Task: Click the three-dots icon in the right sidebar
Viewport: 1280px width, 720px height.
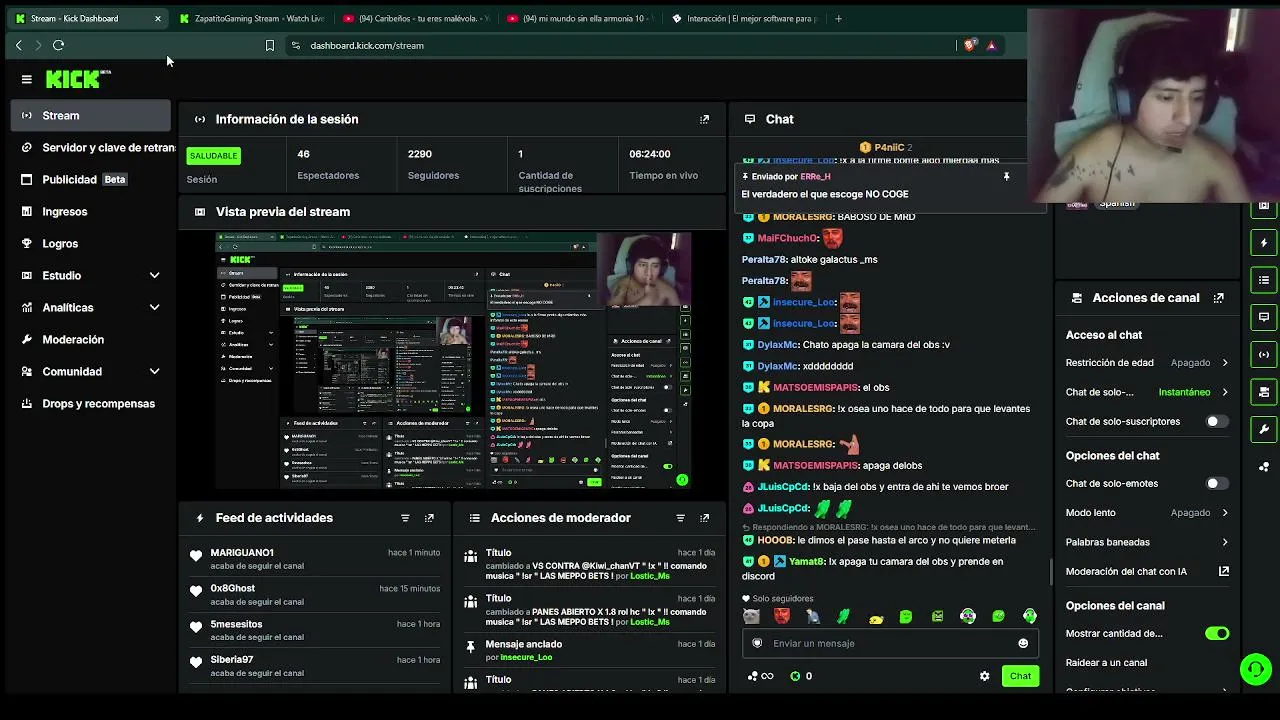Action: coord(1264,466)
